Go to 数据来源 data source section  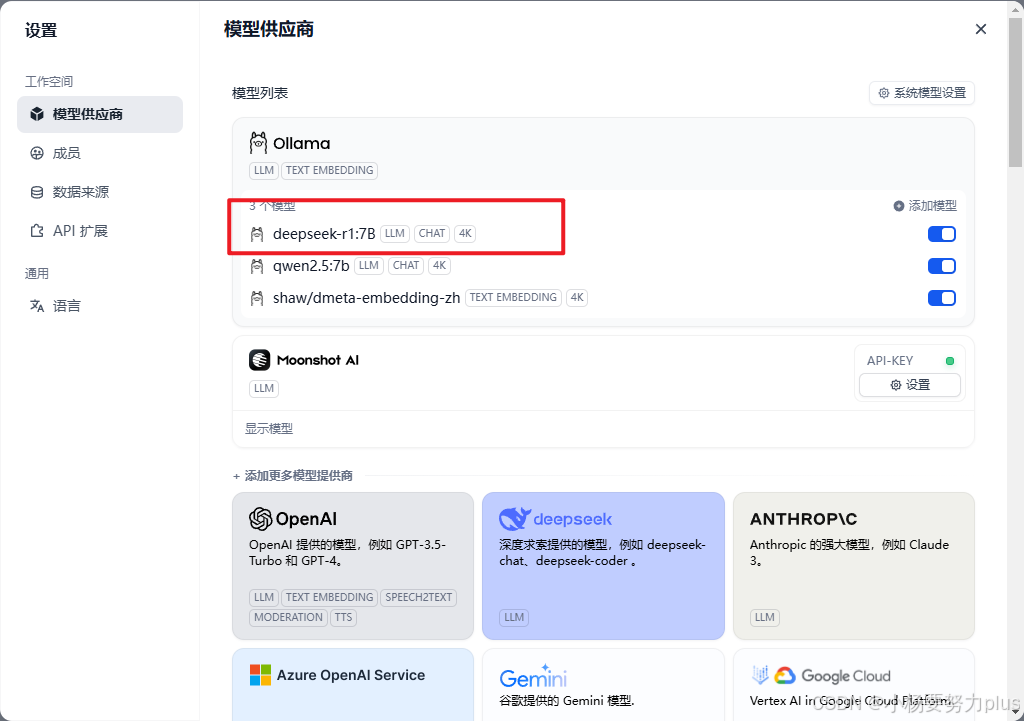[x=80, y=192]
